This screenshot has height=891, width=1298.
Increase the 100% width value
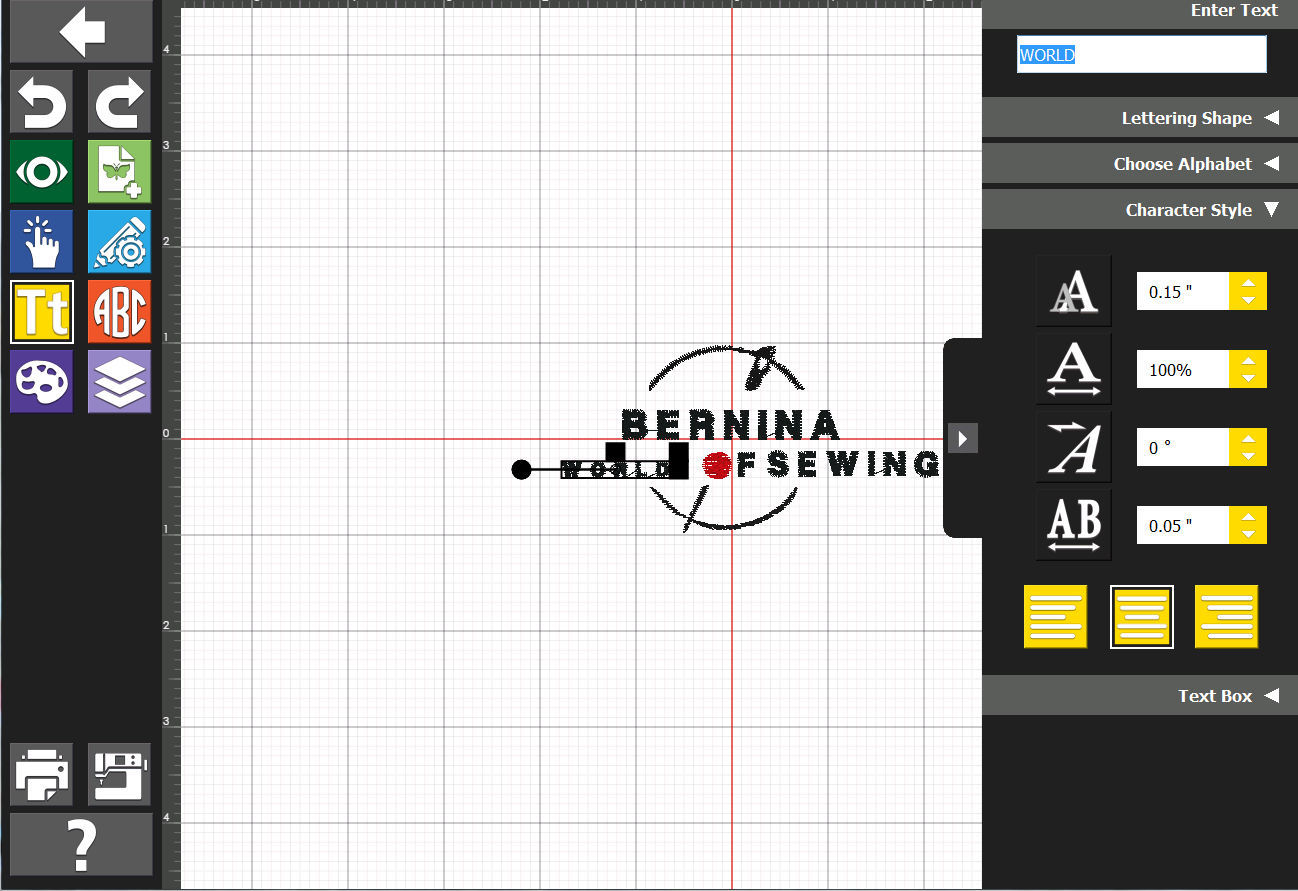coord(1248,361)
